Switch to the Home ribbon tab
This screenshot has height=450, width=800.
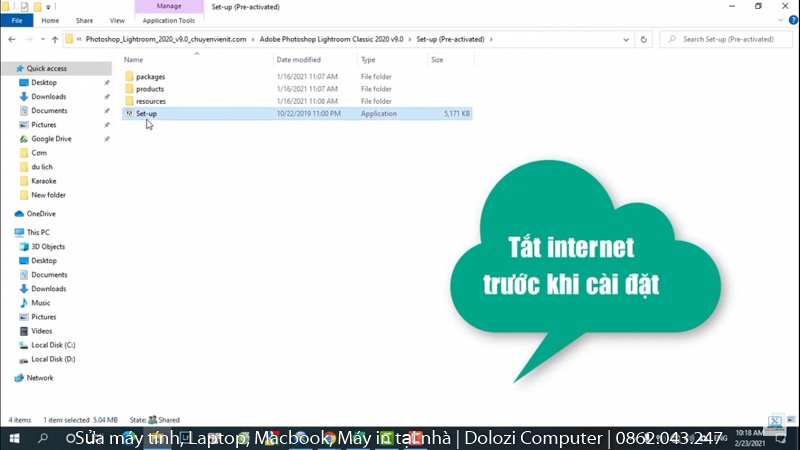tap(50, 20)
